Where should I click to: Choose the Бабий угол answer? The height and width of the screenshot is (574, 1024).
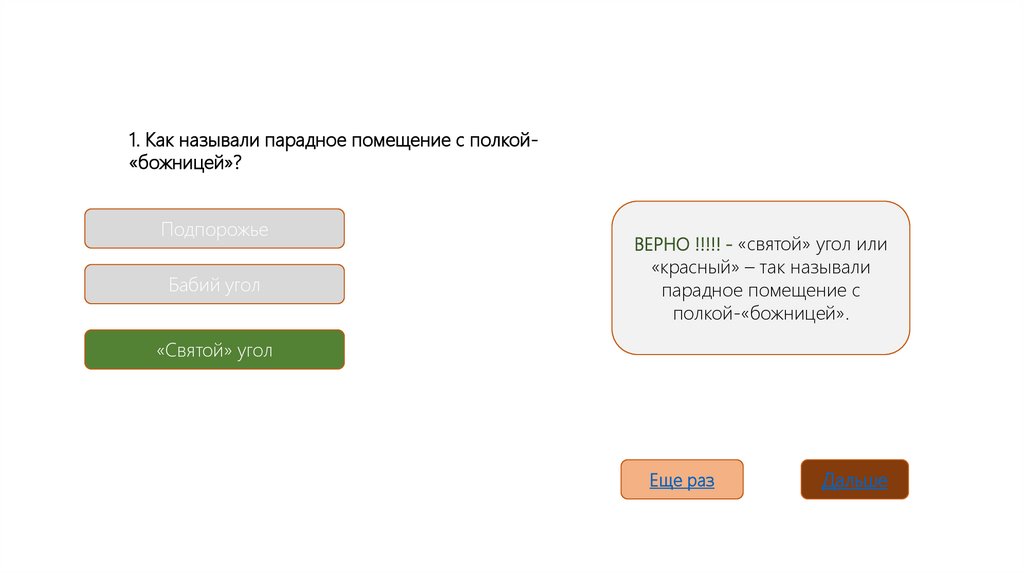click(x=214, y=285)
